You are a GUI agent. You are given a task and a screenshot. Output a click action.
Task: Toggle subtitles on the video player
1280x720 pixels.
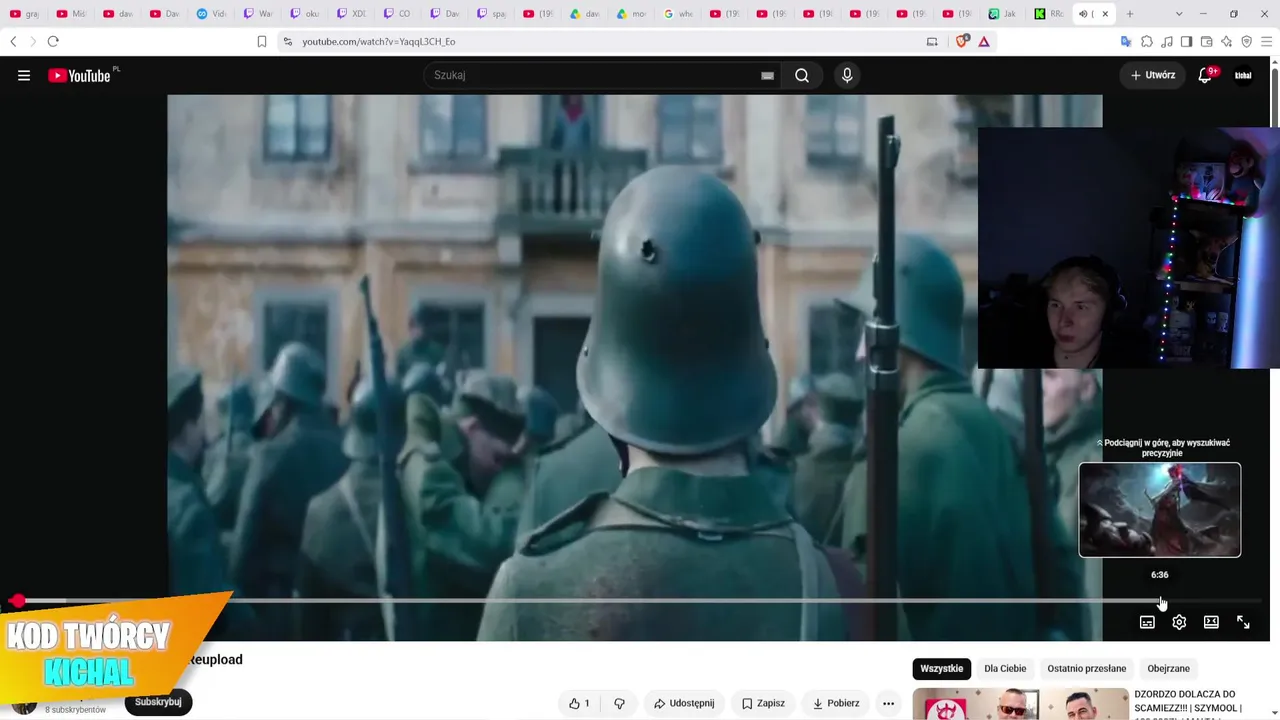(1147, 622)
